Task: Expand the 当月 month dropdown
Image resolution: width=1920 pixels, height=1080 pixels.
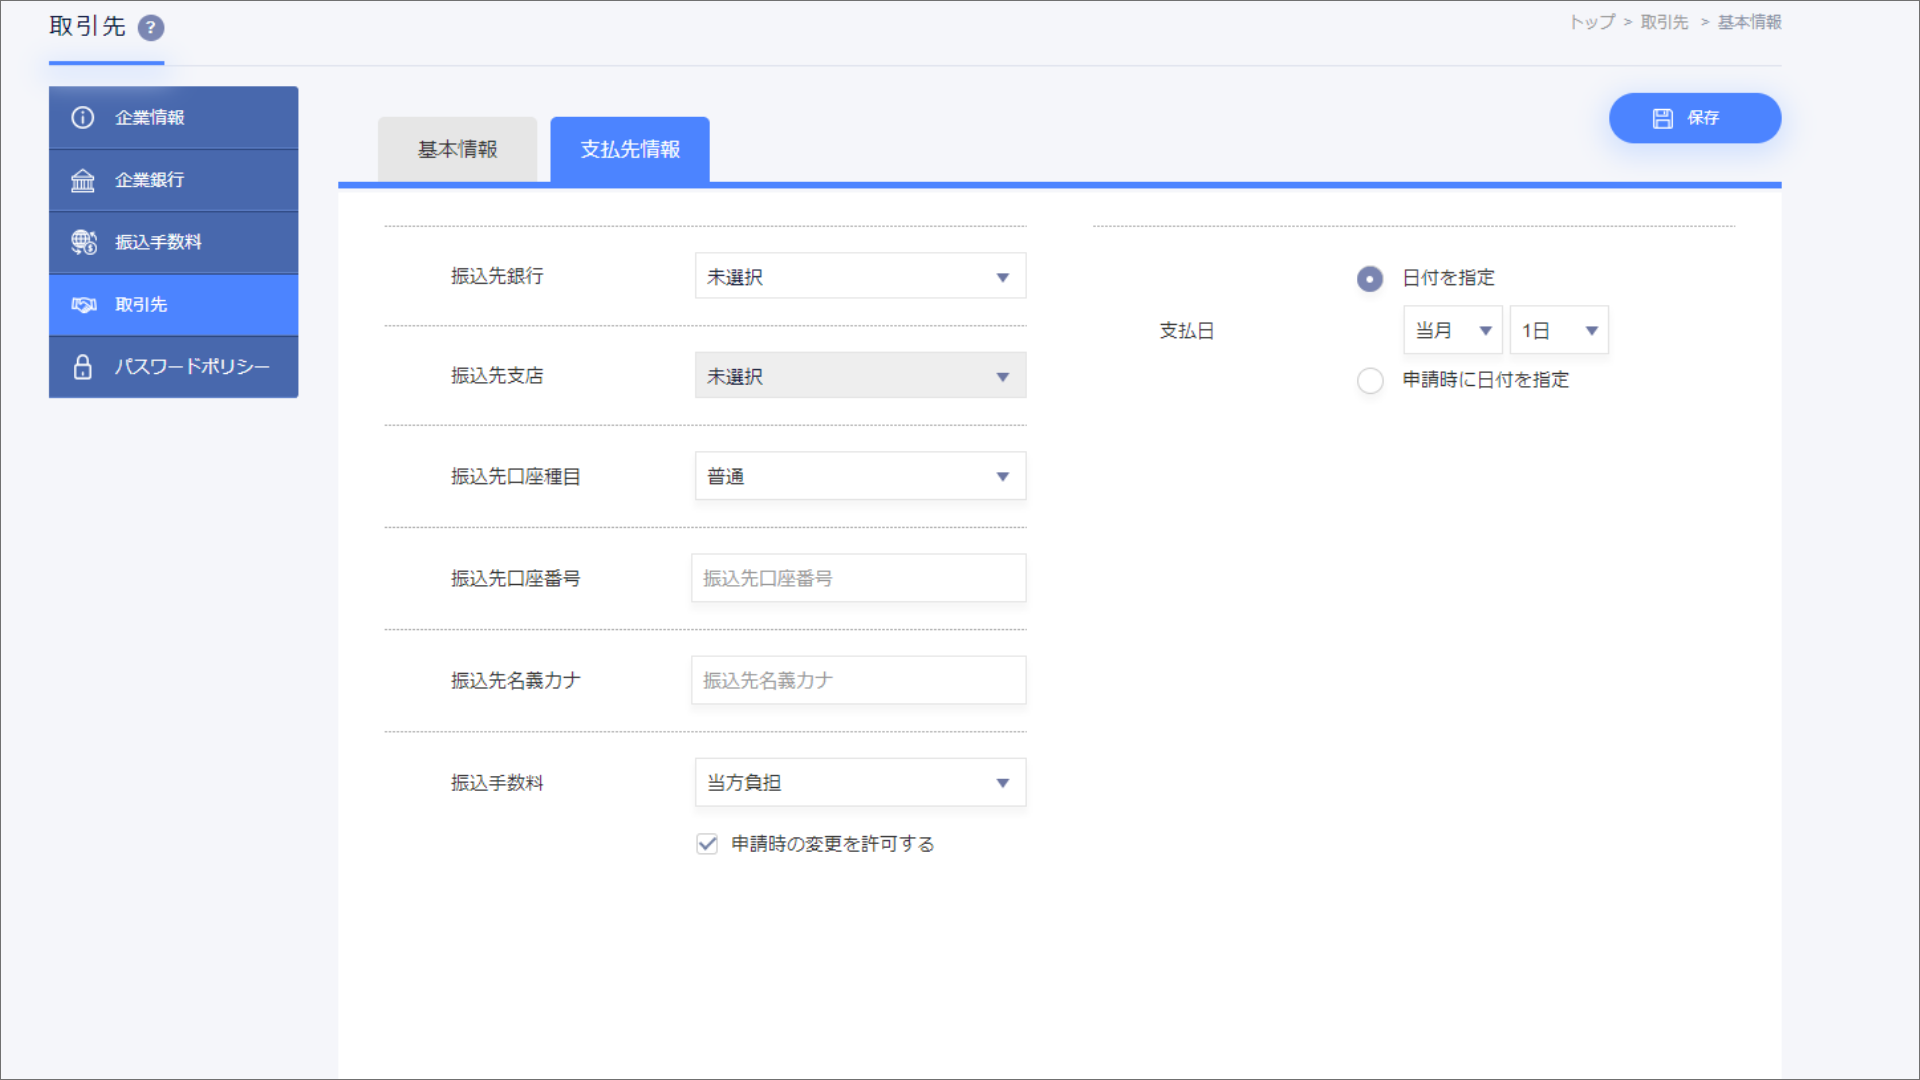Action: coord(1452,331)
